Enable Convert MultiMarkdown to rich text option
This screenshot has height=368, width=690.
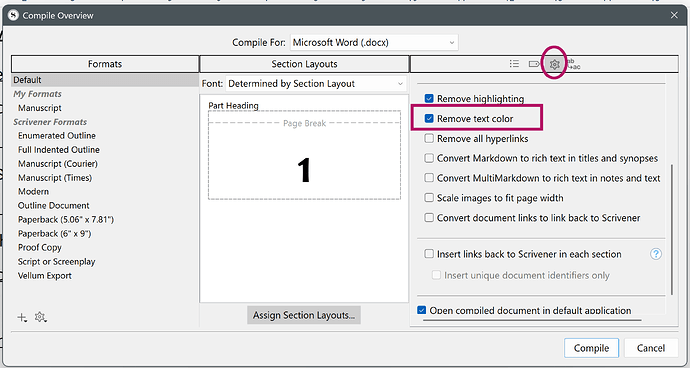pos(429,178)
